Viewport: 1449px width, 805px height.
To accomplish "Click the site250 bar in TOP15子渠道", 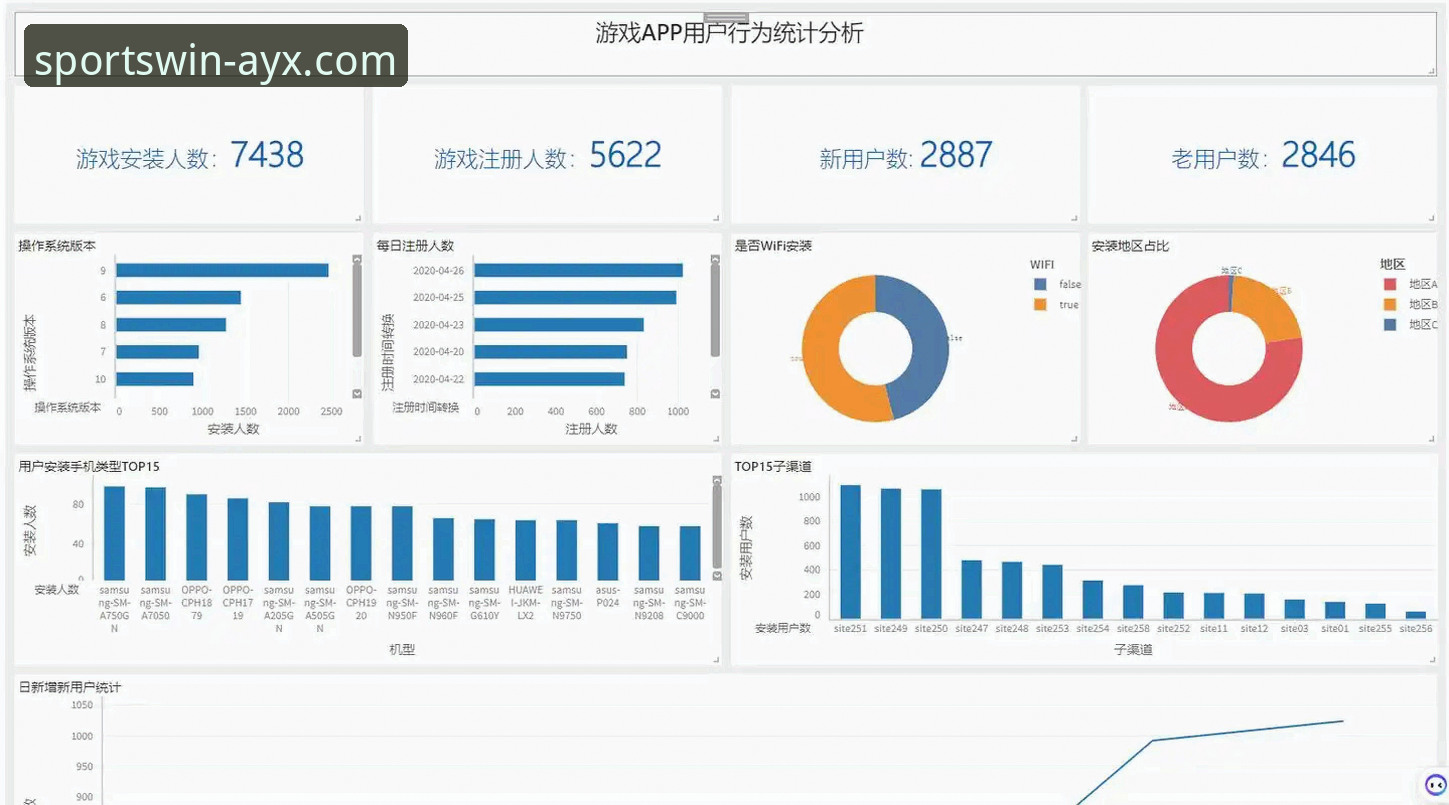I will click(x=931, y=554).
